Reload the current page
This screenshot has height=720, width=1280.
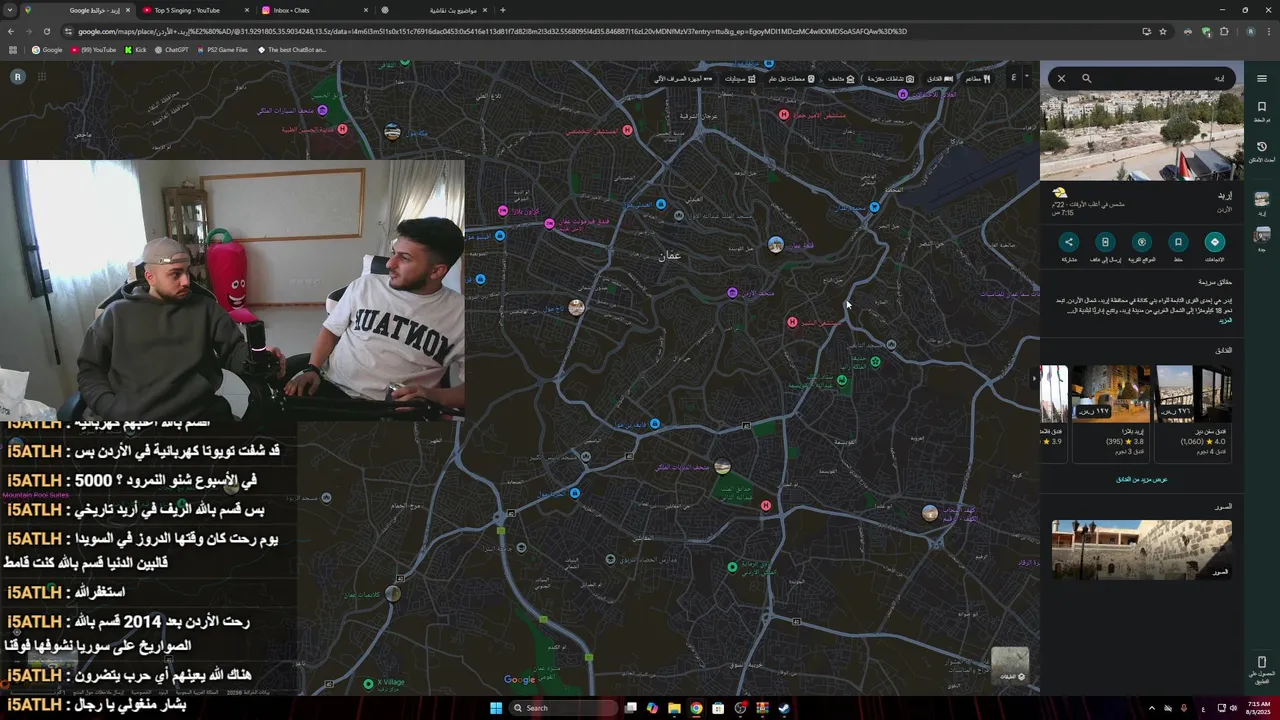46,31
